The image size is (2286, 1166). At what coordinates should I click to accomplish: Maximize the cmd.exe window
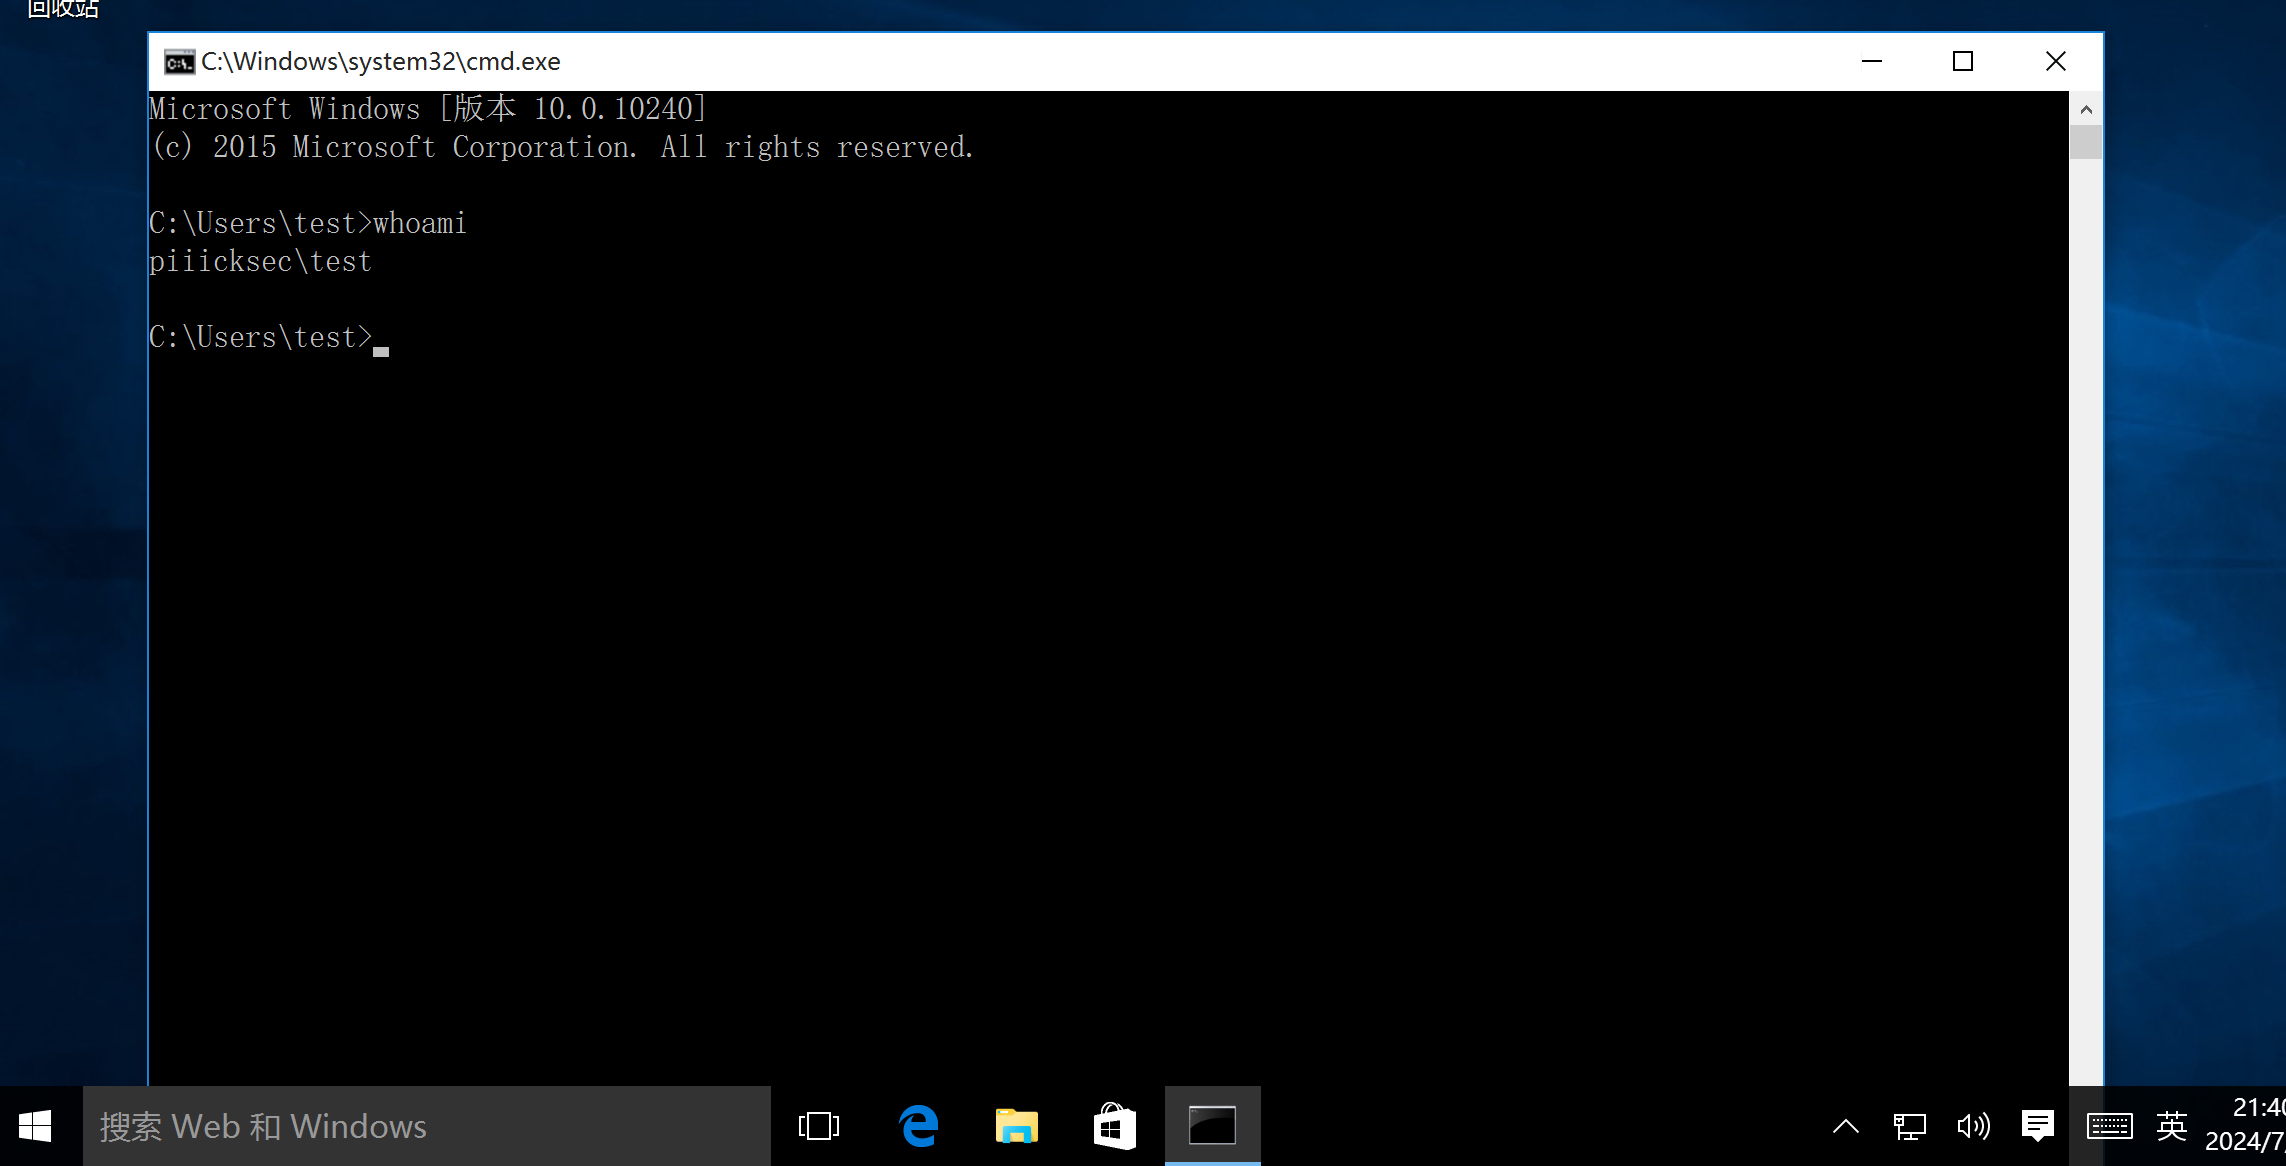click(1963, 62)
